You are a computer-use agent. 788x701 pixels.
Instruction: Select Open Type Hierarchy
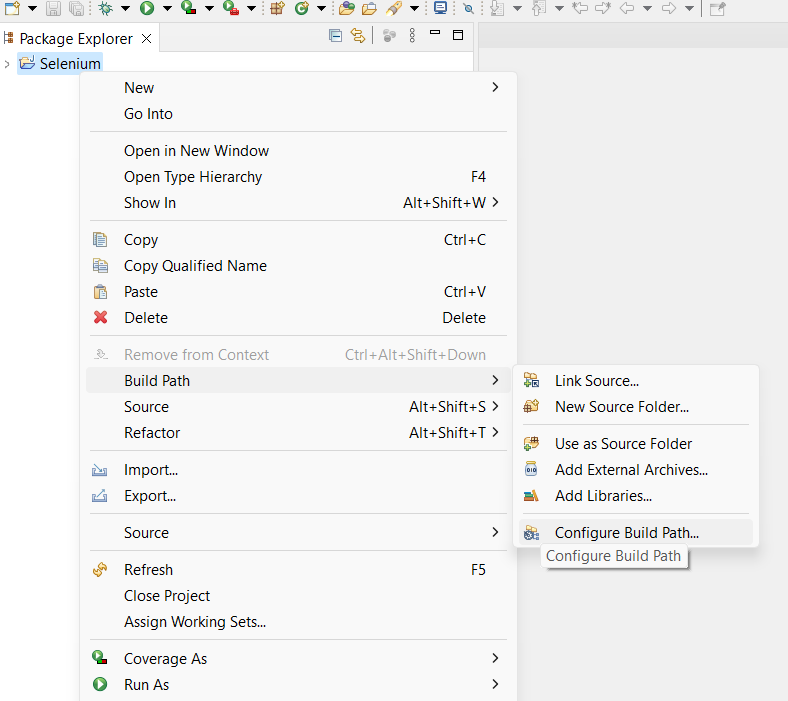pyautogui.click(x=298, y=177)
